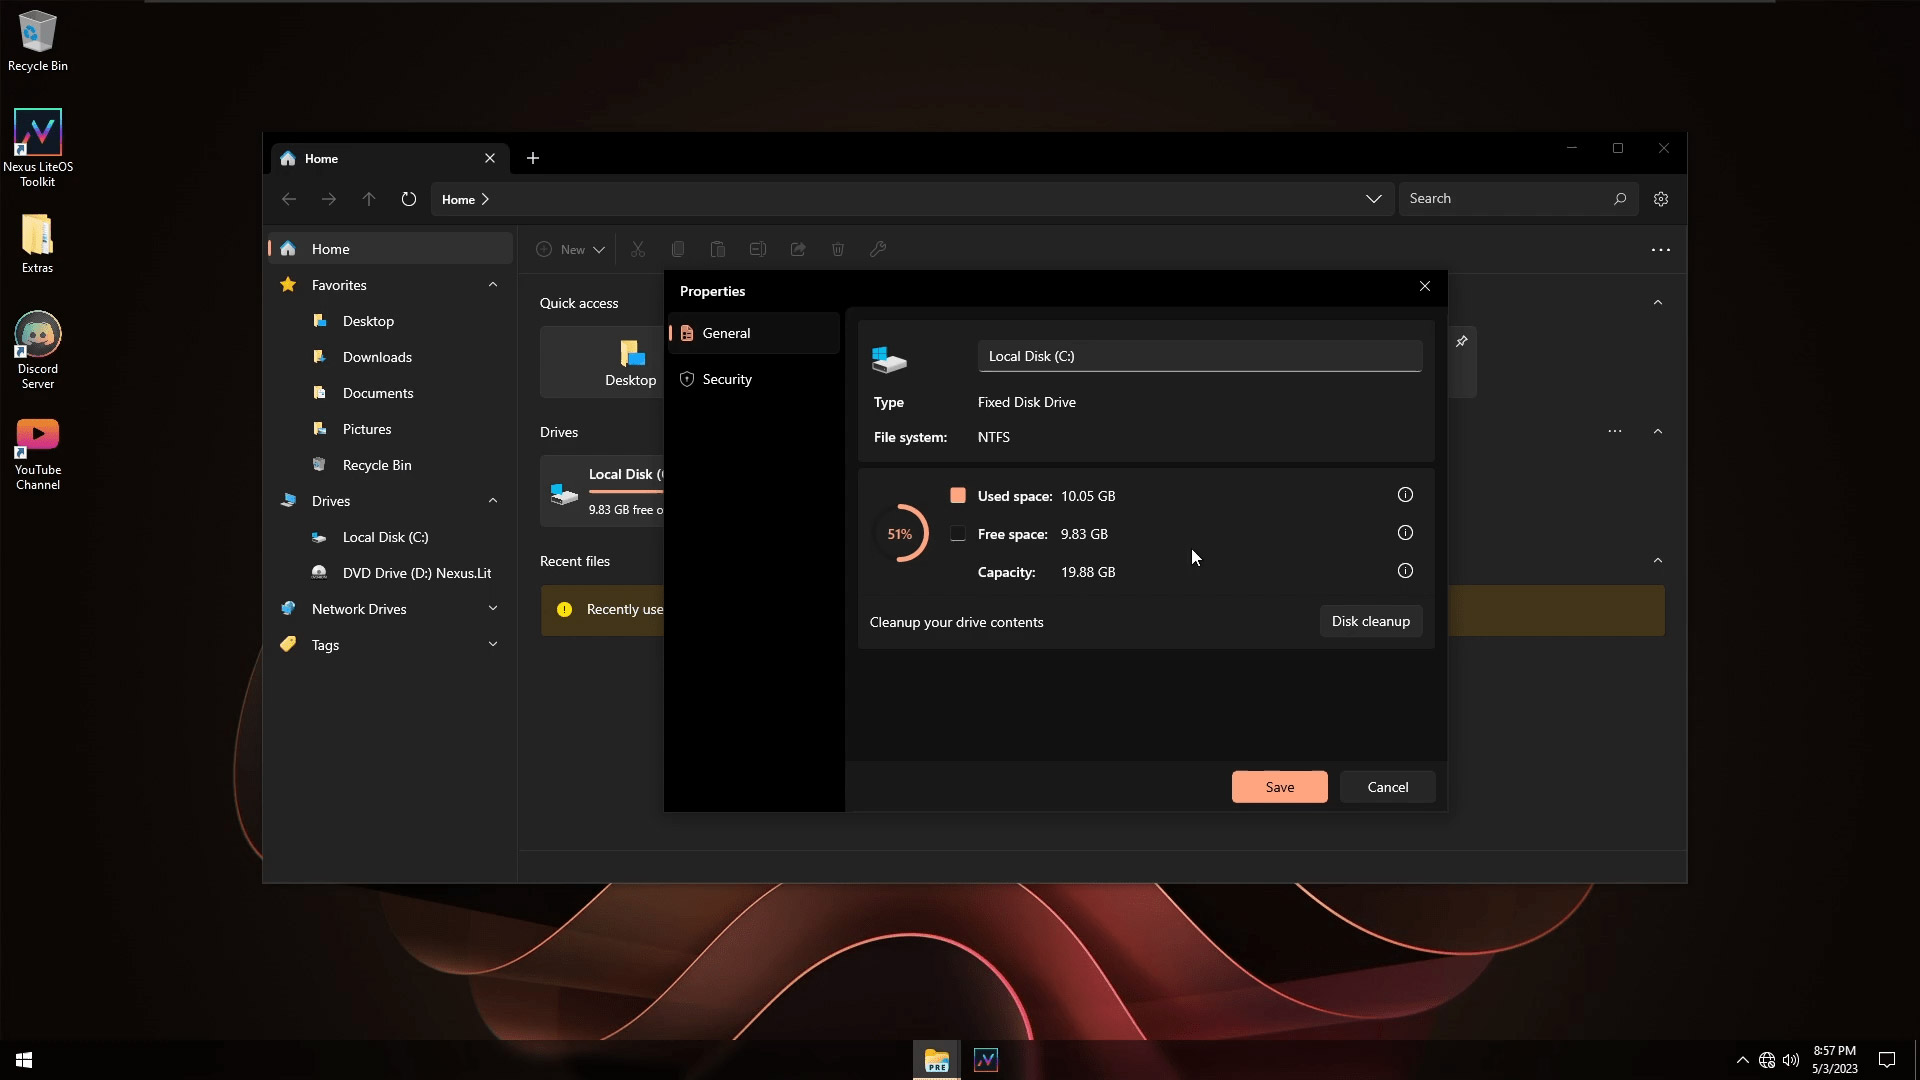Click the Used space color swatch

tap(958, 495)
